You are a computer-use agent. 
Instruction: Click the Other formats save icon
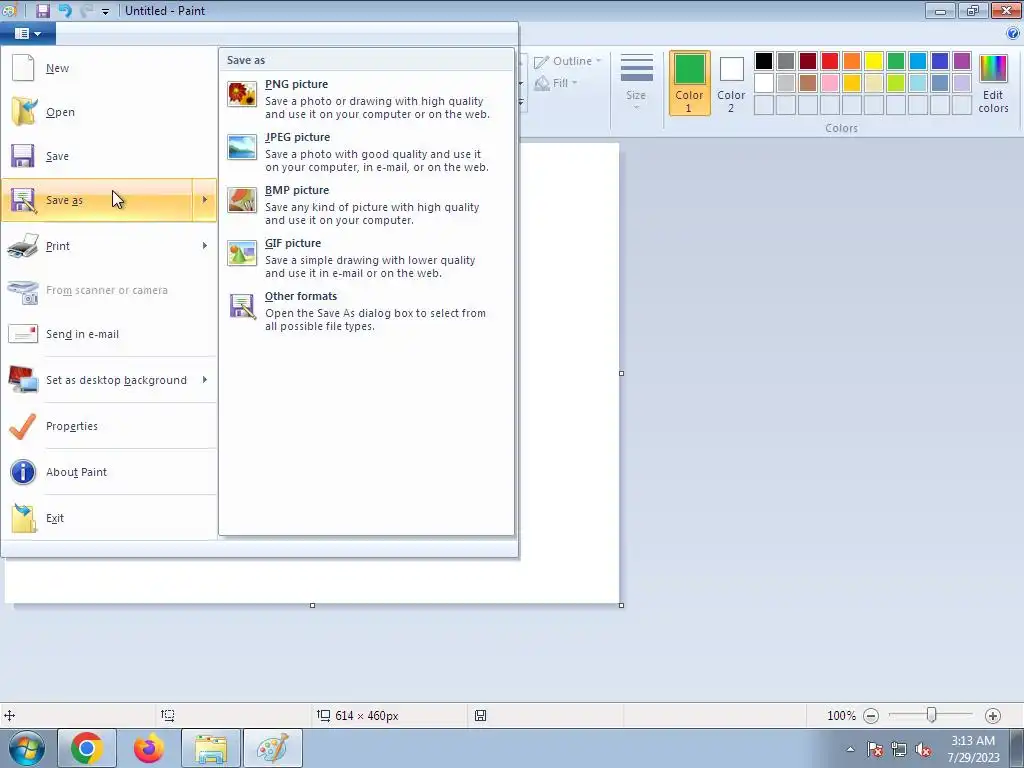point(242,306)
